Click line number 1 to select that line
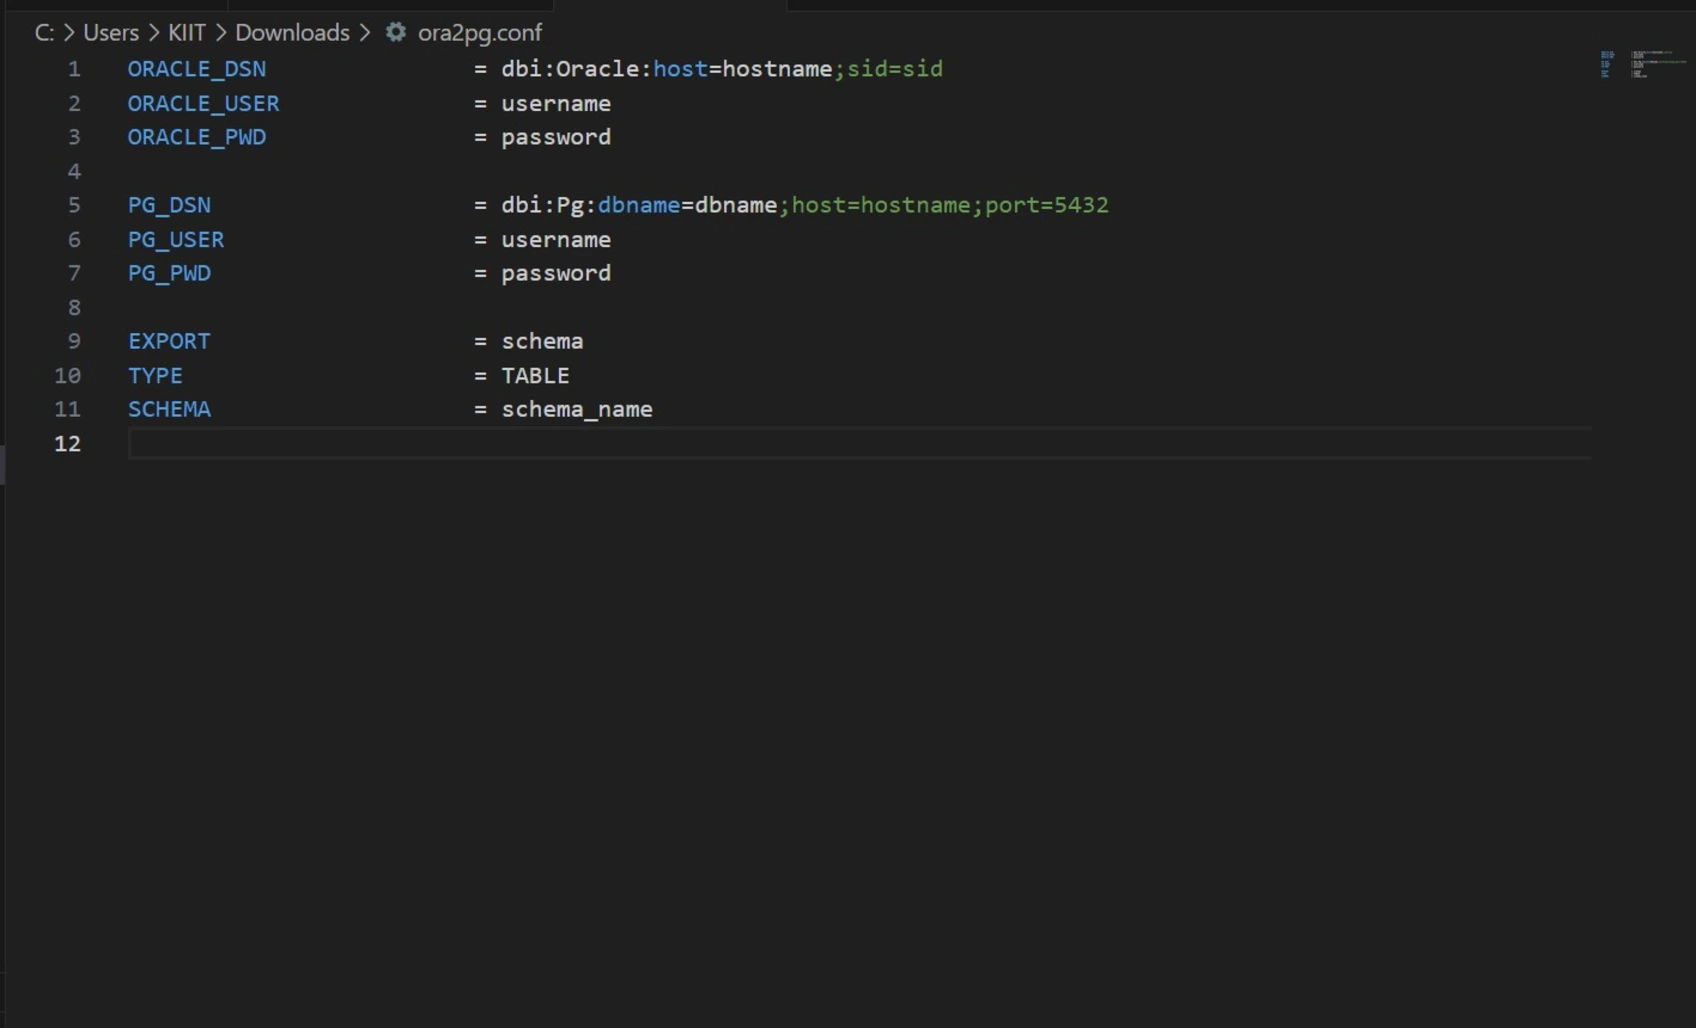The width and height of the screenshot is (1696, 1028). pos(74,68)
